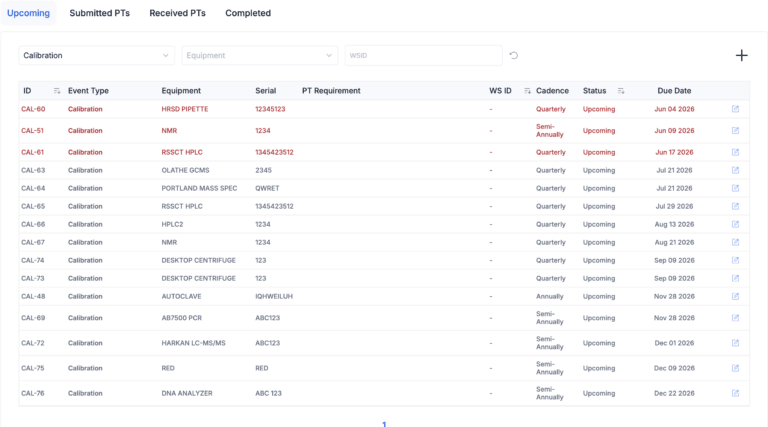
Task: Click the Dec 01 2026 due date
Action: [674, 343]
